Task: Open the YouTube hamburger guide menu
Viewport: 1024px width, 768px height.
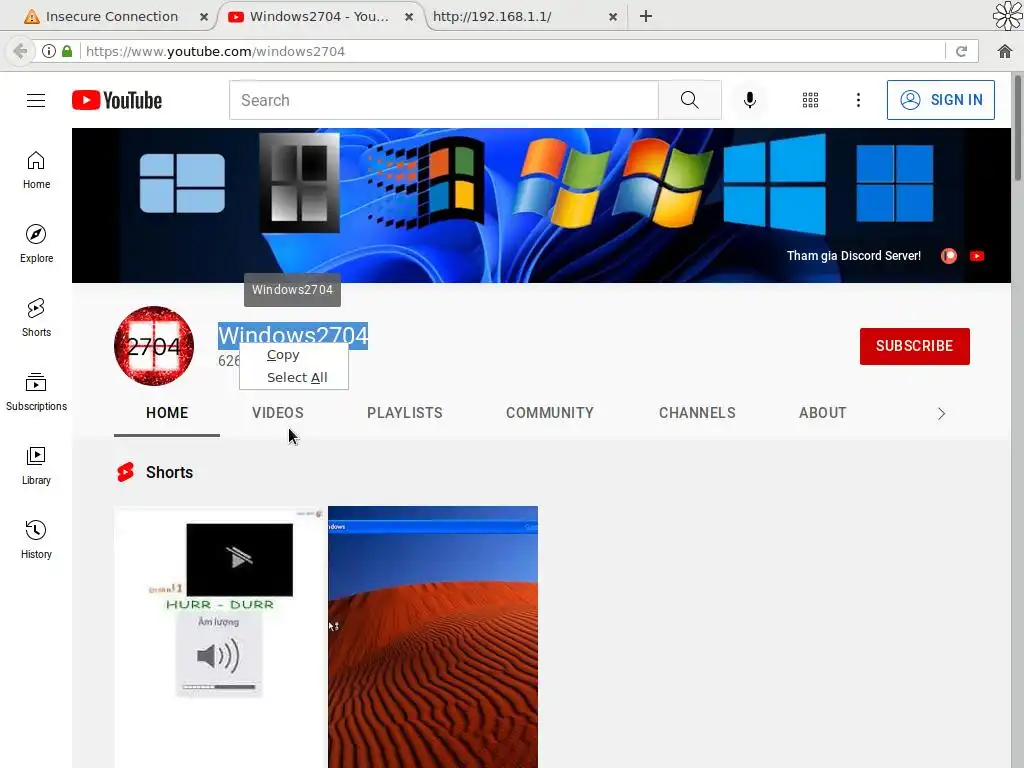Action: point(36,100)
